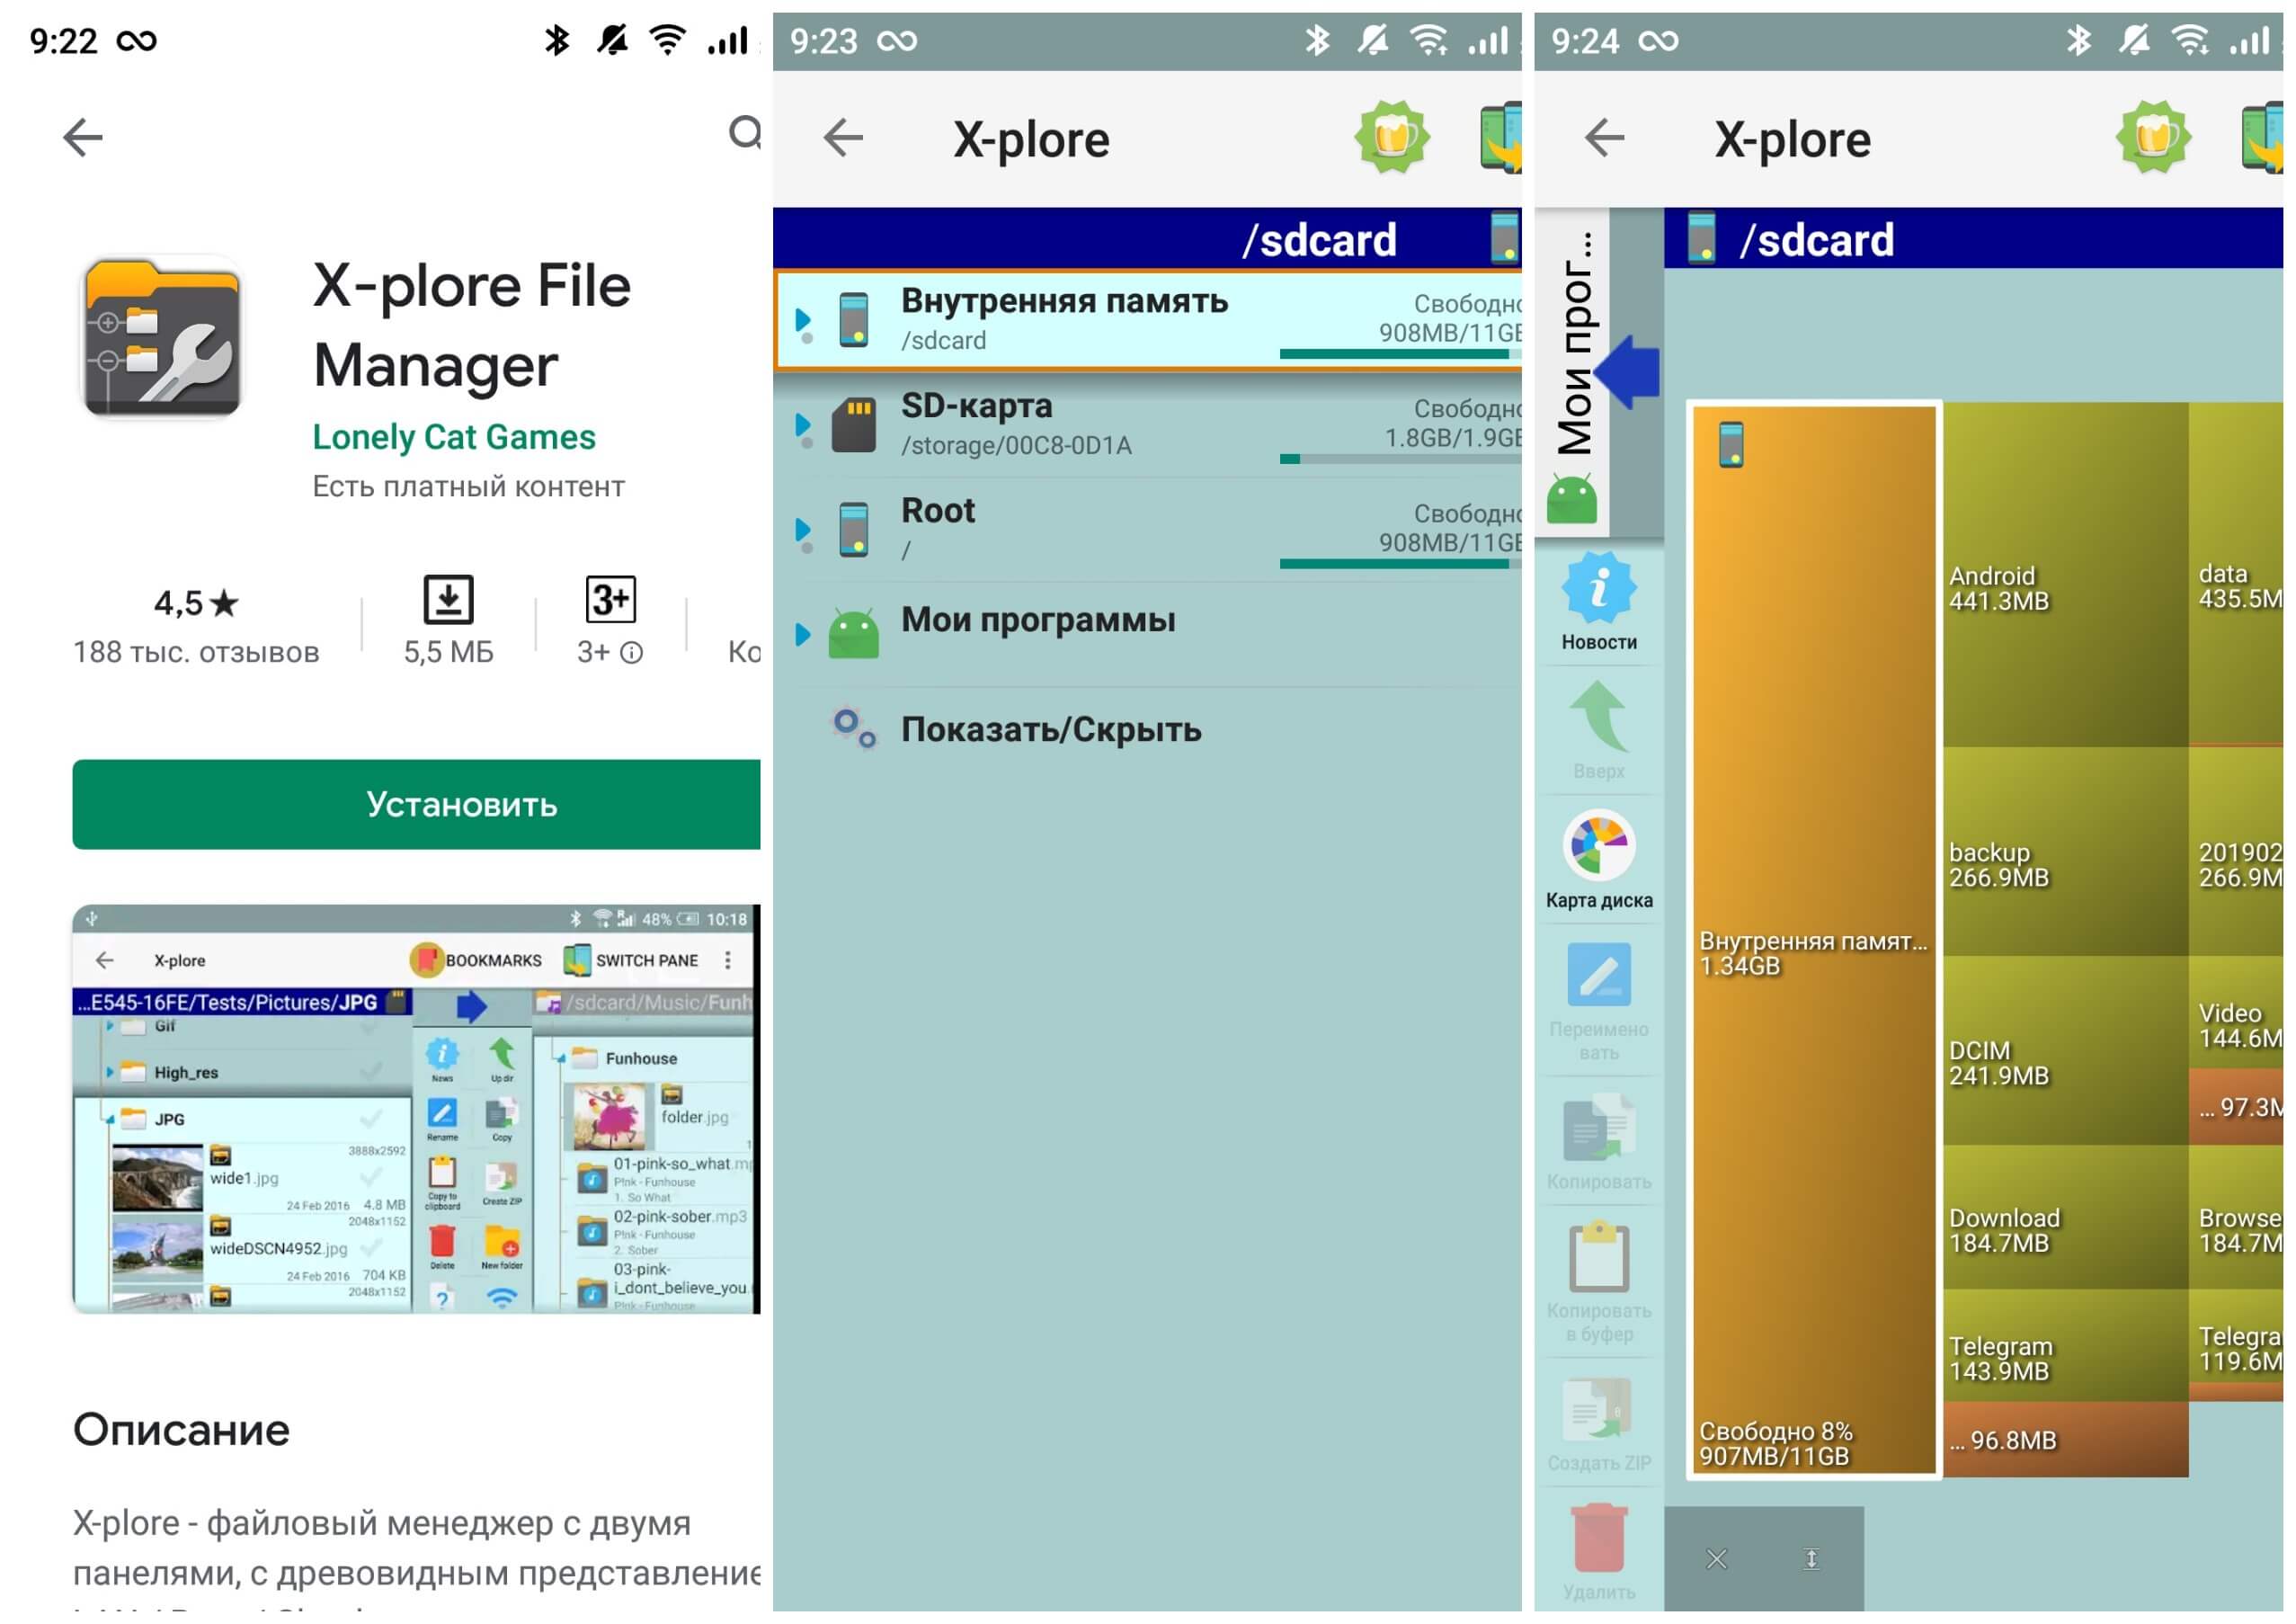Tap the /sdcard path bar in middle screen
Image resolution: width=2296 pixels, height=1624 pixels.
tap(1148, 239)
